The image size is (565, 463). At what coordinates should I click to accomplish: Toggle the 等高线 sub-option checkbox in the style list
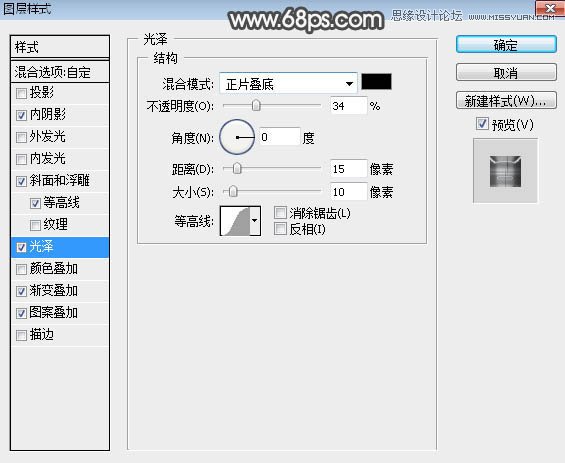point(35,203)
